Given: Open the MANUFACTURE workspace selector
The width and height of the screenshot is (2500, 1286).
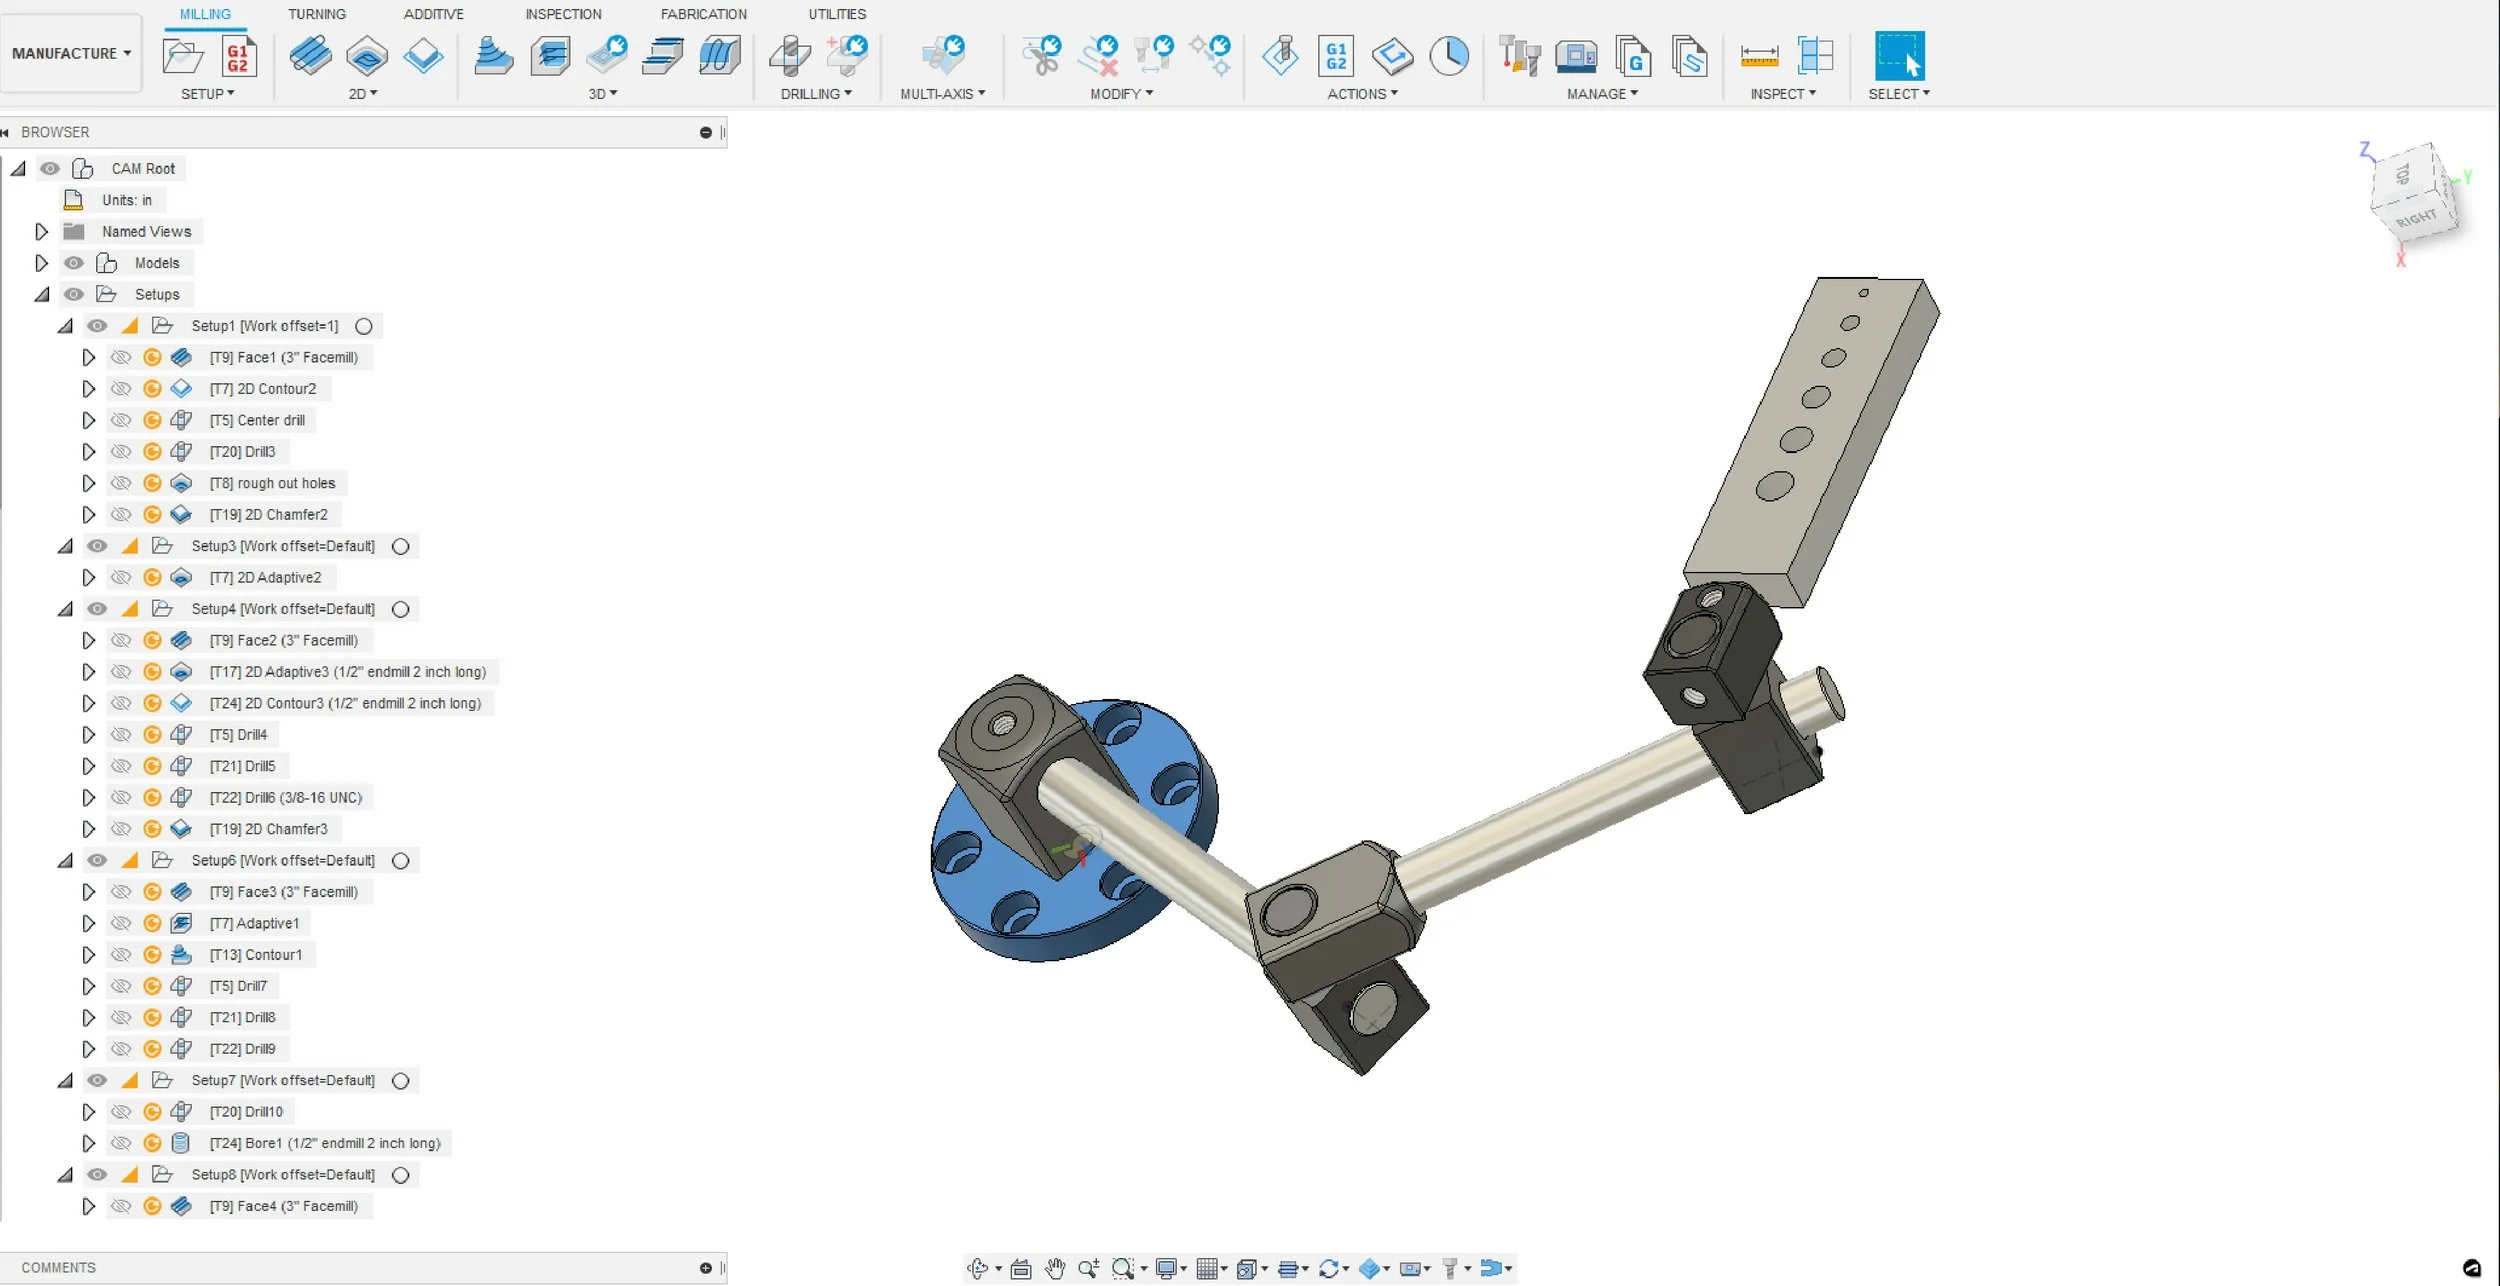Looking at the screenshot, I should [x=70, y=53].
